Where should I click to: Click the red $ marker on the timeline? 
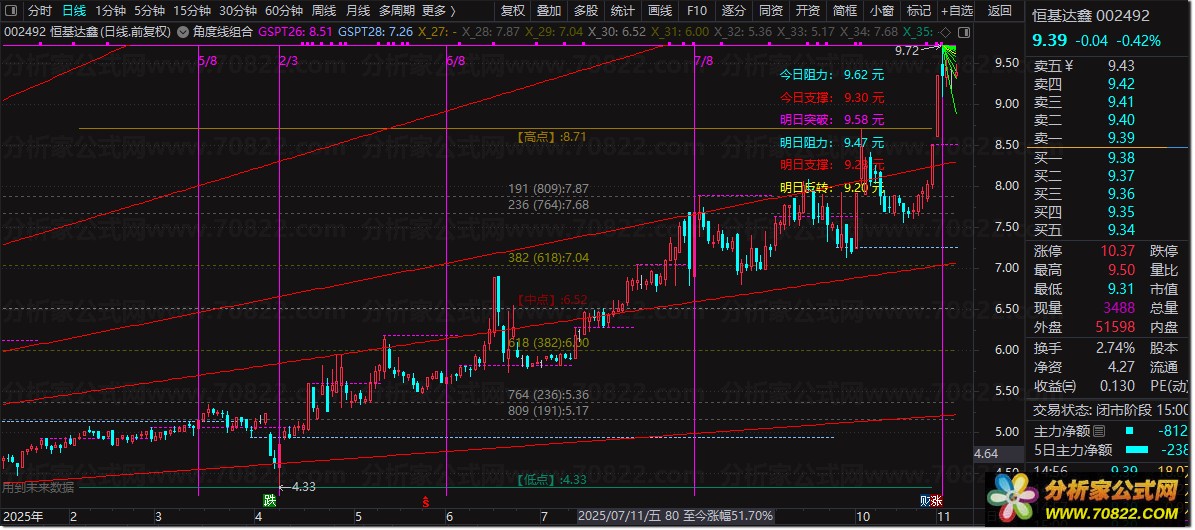coord(426,501)
